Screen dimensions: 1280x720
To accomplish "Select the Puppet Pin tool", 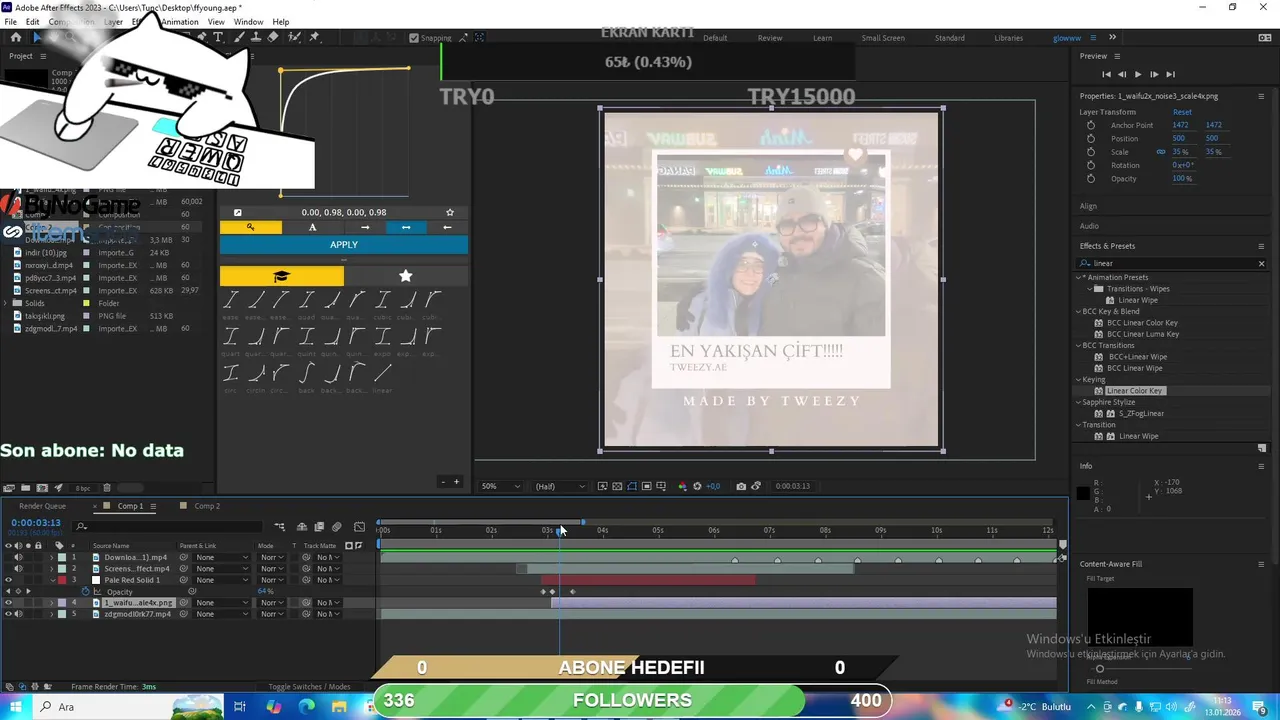I will click(x=314, y=37).
